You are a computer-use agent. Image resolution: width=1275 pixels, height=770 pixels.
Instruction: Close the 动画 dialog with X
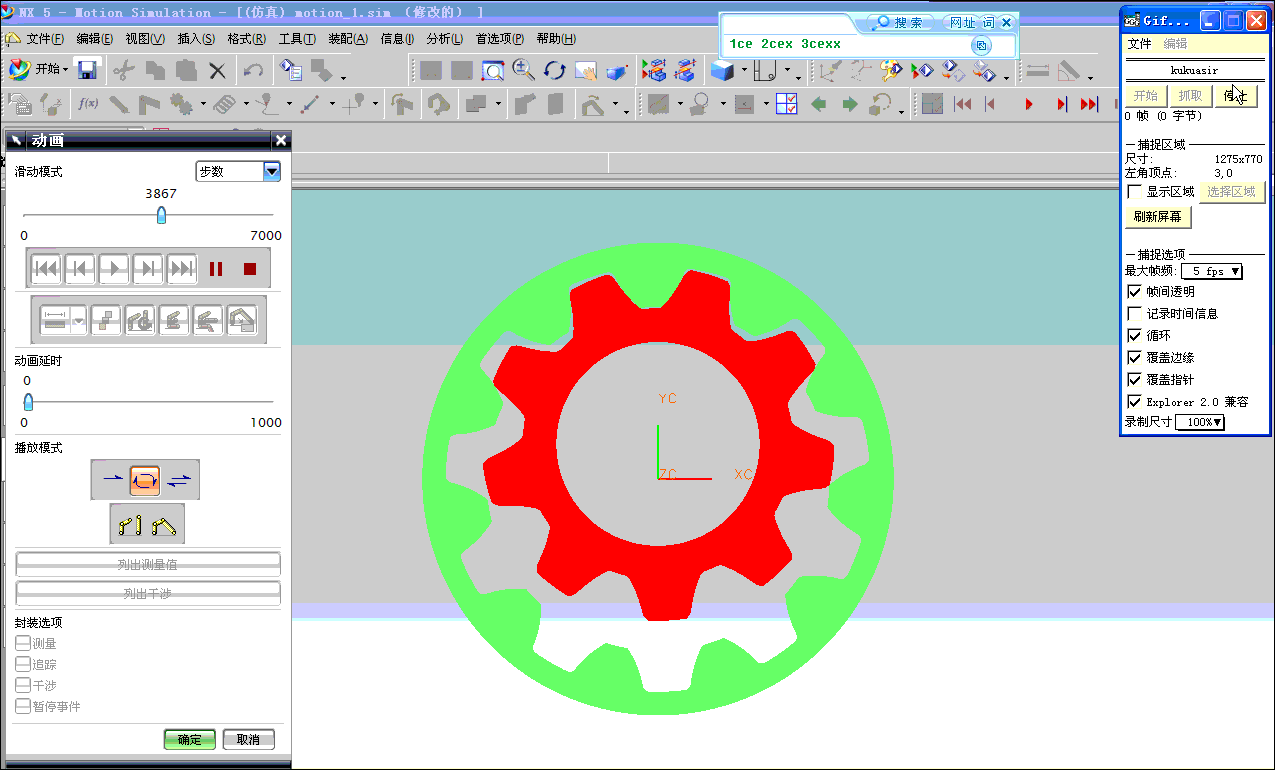(x=281, y=141)
